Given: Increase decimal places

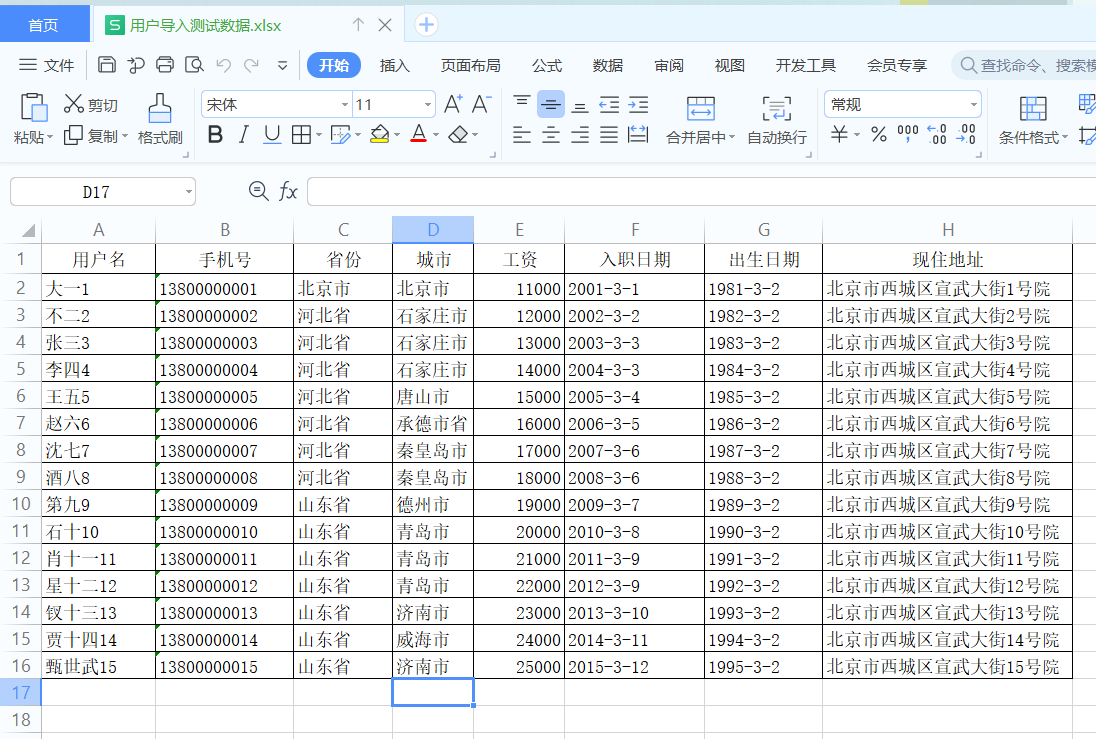Looking at the screenshot, I should 937,134.
